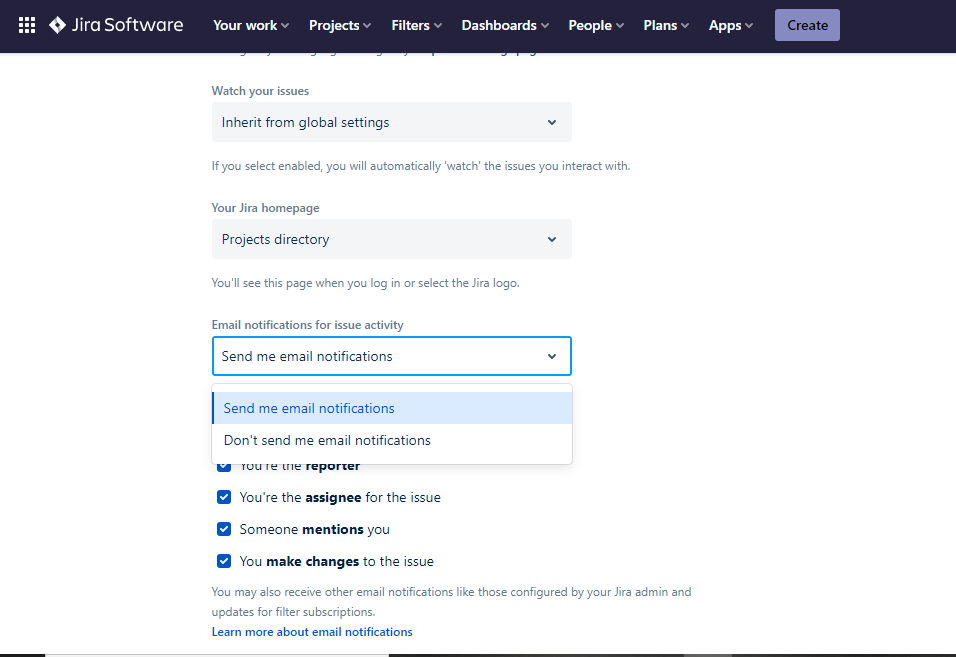The height and width of the screenshot is (657, 956).
Task: Click the Create button
Action: [x=807, y=25]
